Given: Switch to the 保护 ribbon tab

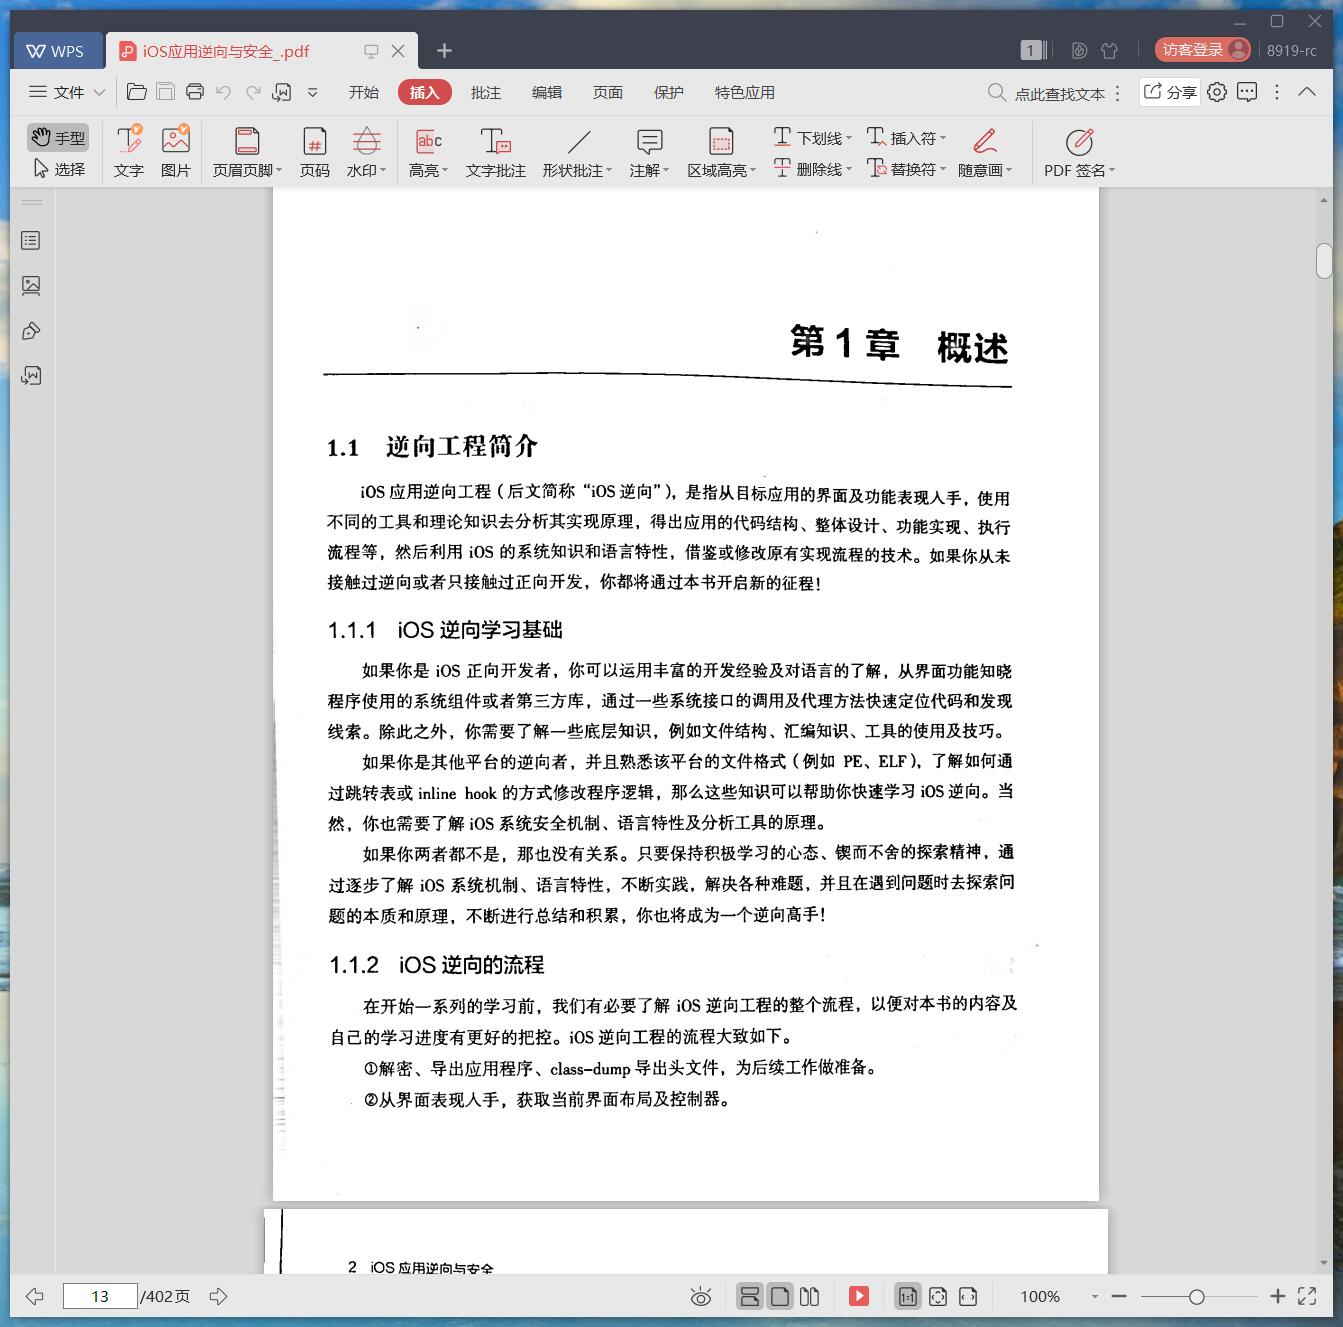Looking at the screenshot, I should [x=668, y=92].
